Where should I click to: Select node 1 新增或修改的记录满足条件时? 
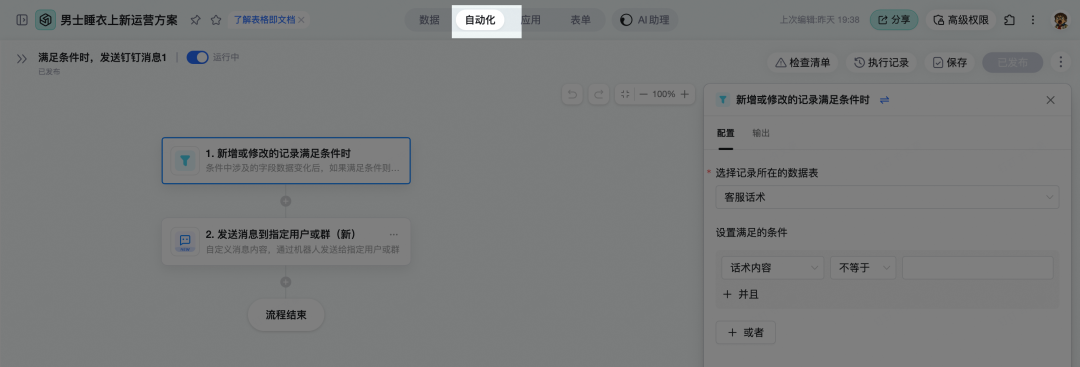[286, 160]
